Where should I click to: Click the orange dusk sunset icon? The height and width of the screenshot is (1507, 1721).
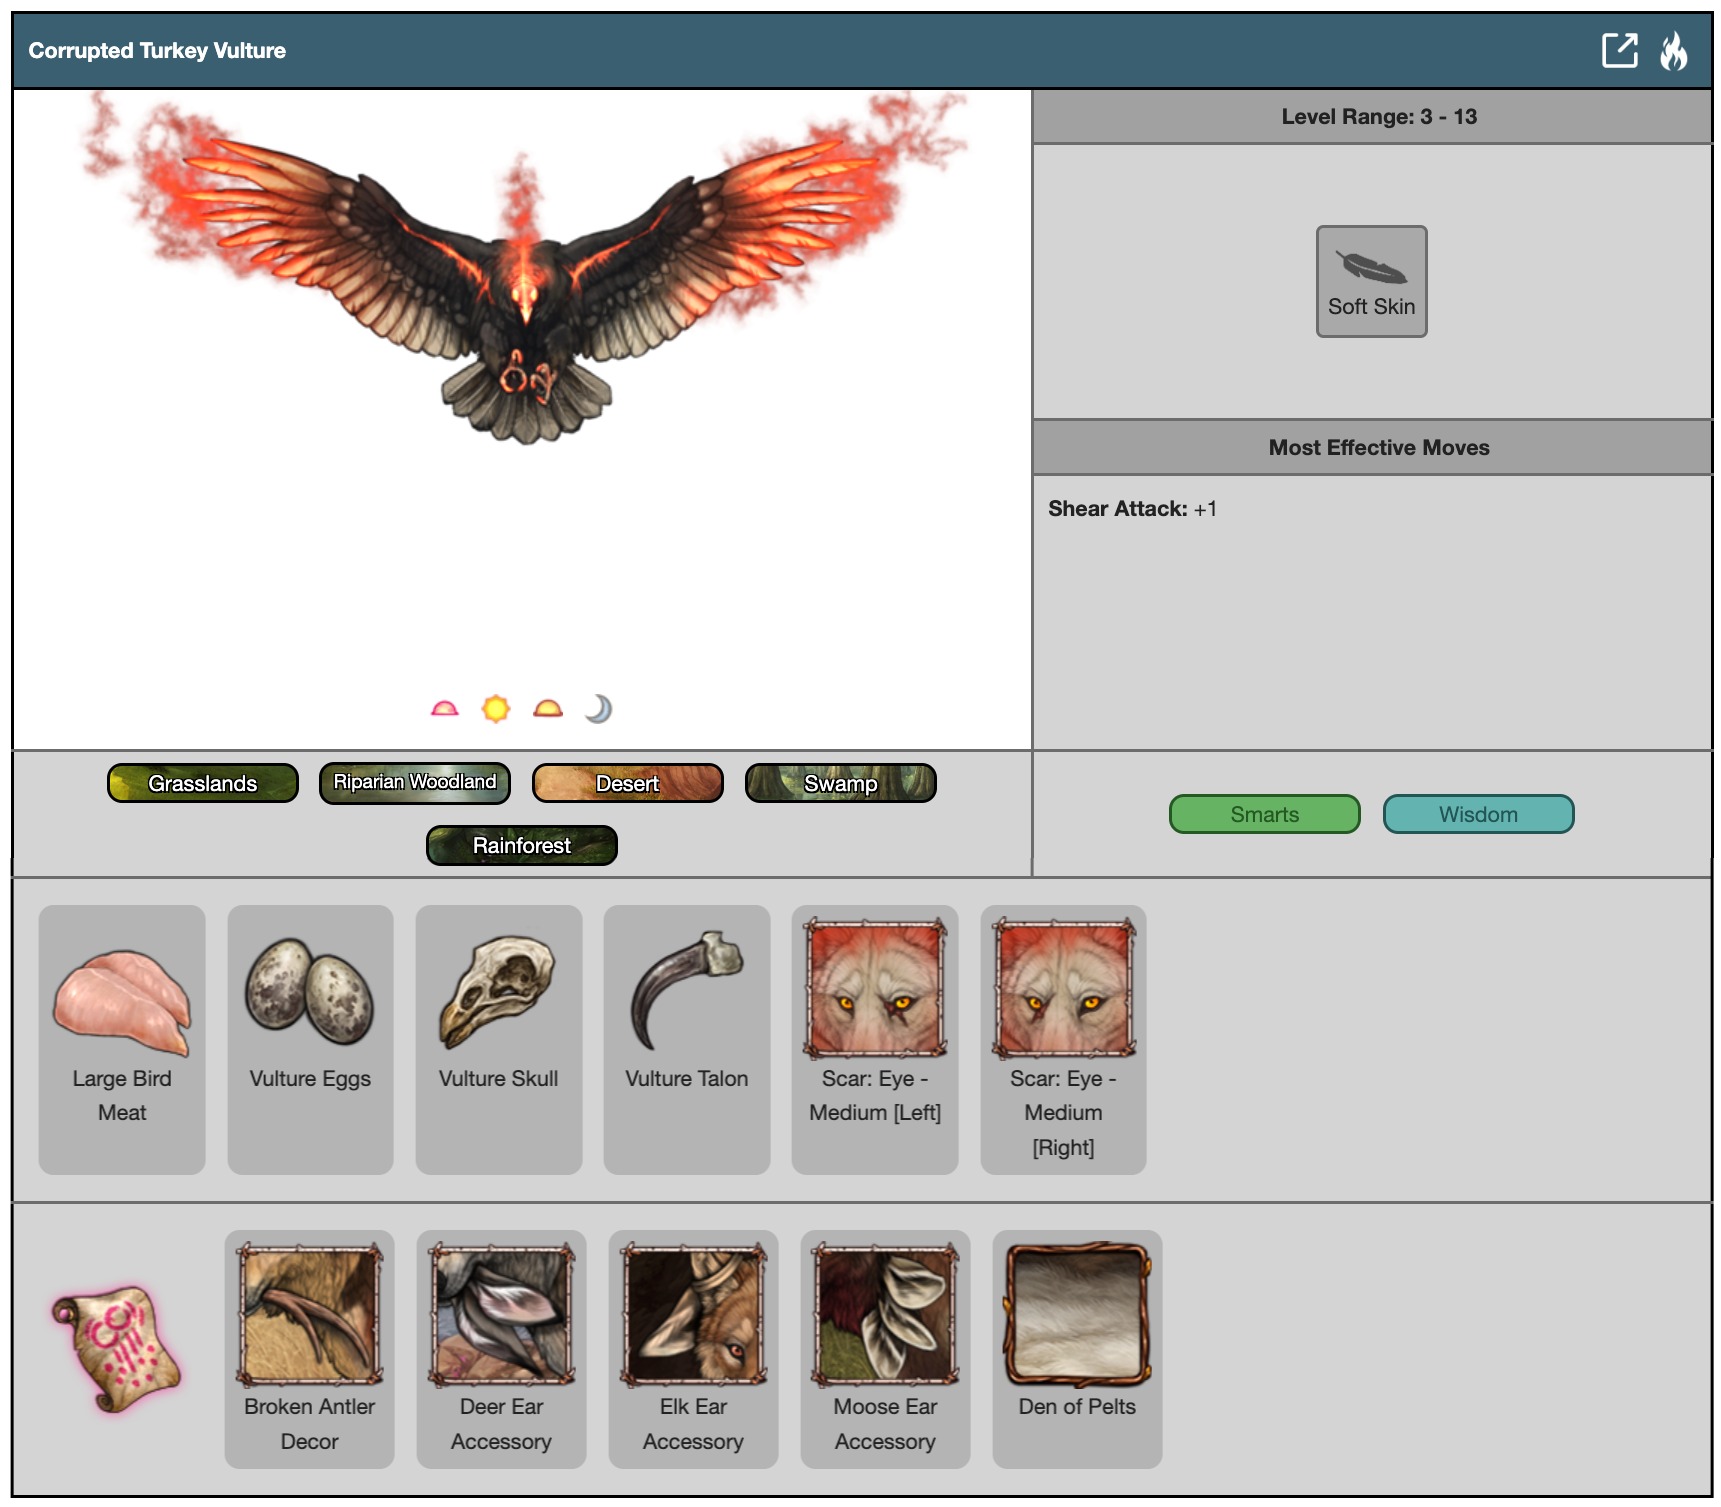pyautogui.click(x=547, y=709)
